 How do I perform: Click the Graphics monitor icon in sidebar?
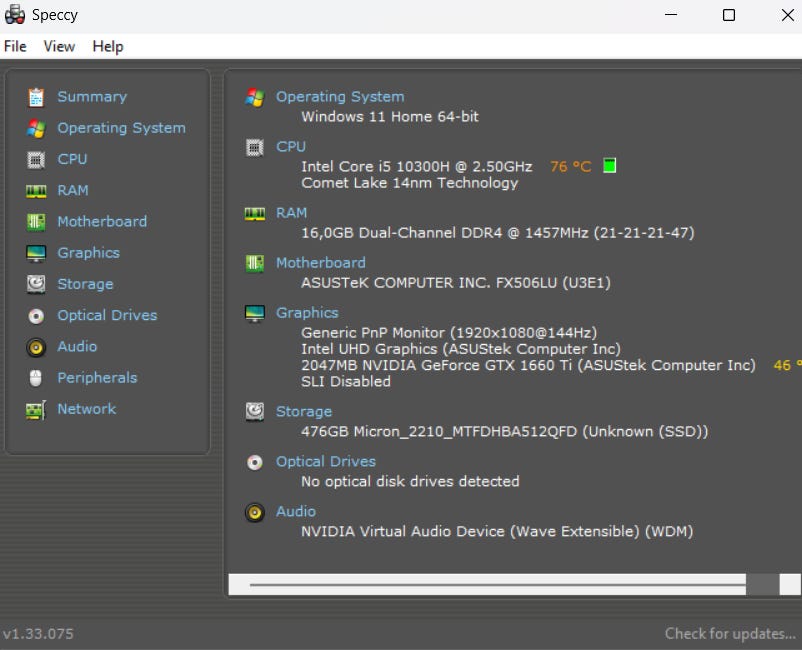click(x=36, y=253)
